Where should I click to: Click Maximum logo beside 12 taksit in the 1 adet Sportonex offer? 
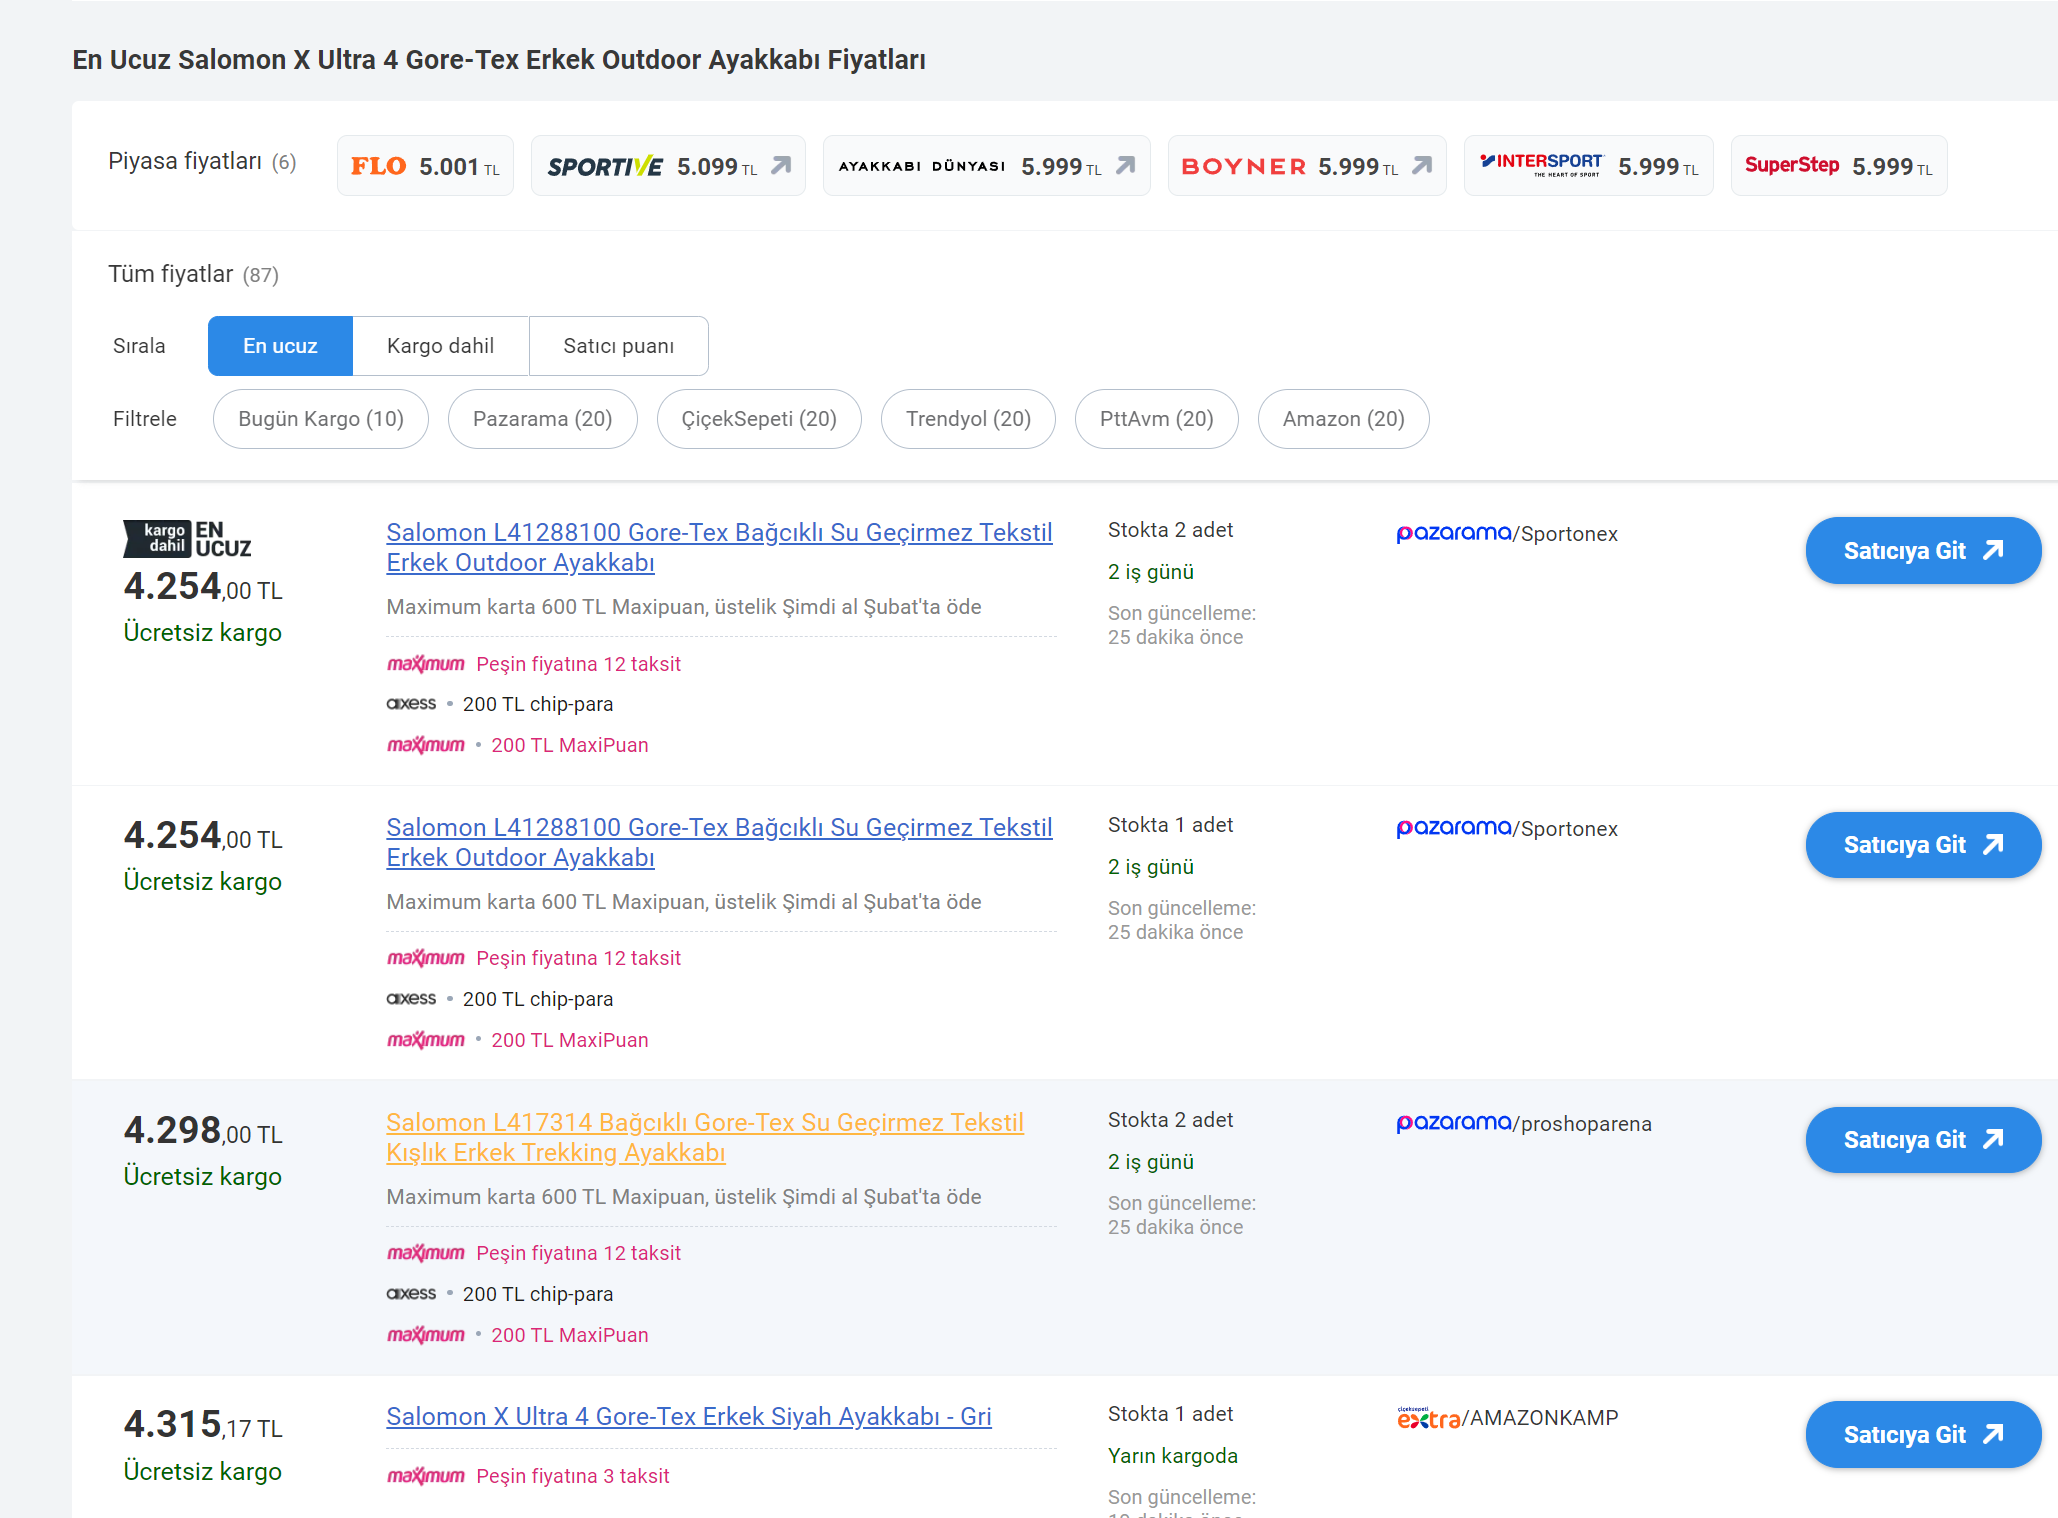[426, 958]
